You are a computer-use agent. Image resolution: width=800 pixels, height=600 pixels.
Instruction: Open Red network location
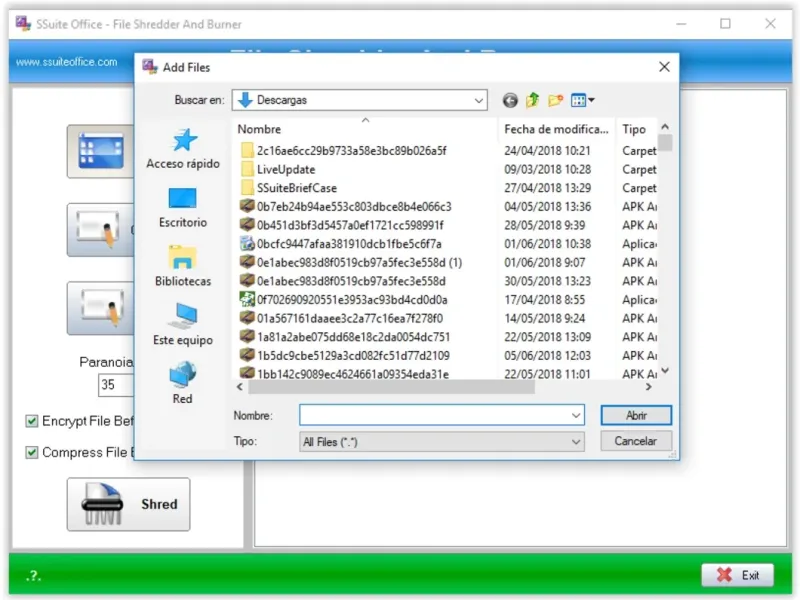click(x=183, y=384)
